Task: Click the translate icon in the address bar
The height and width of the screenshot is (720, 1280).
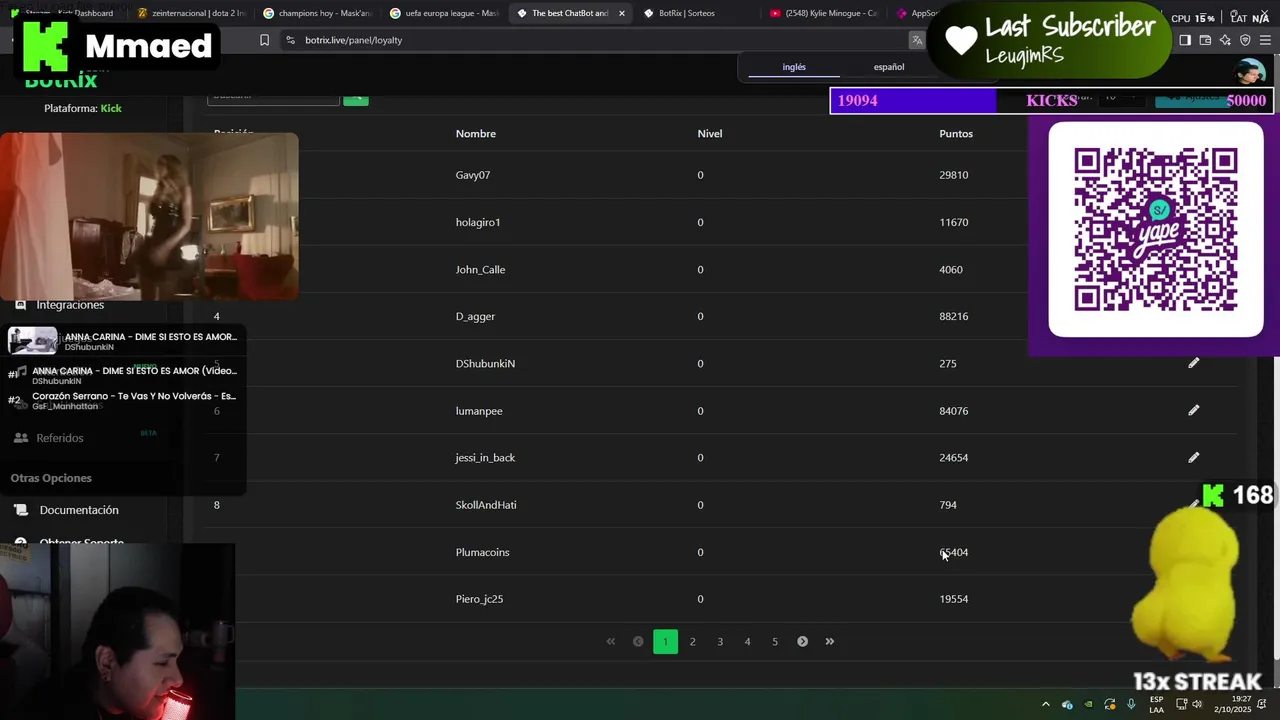Action: (x=916, y=40)
